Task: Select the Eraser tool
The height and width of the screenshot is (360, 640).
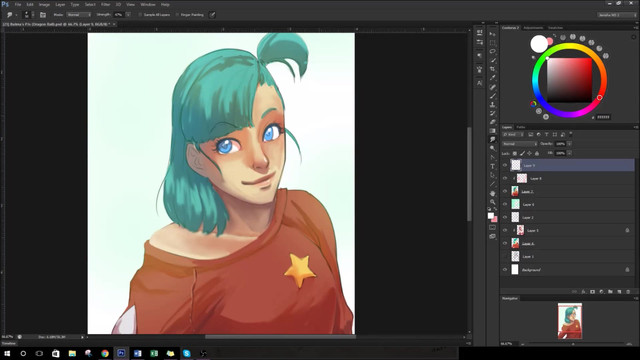Action: (x=493, y=122)
